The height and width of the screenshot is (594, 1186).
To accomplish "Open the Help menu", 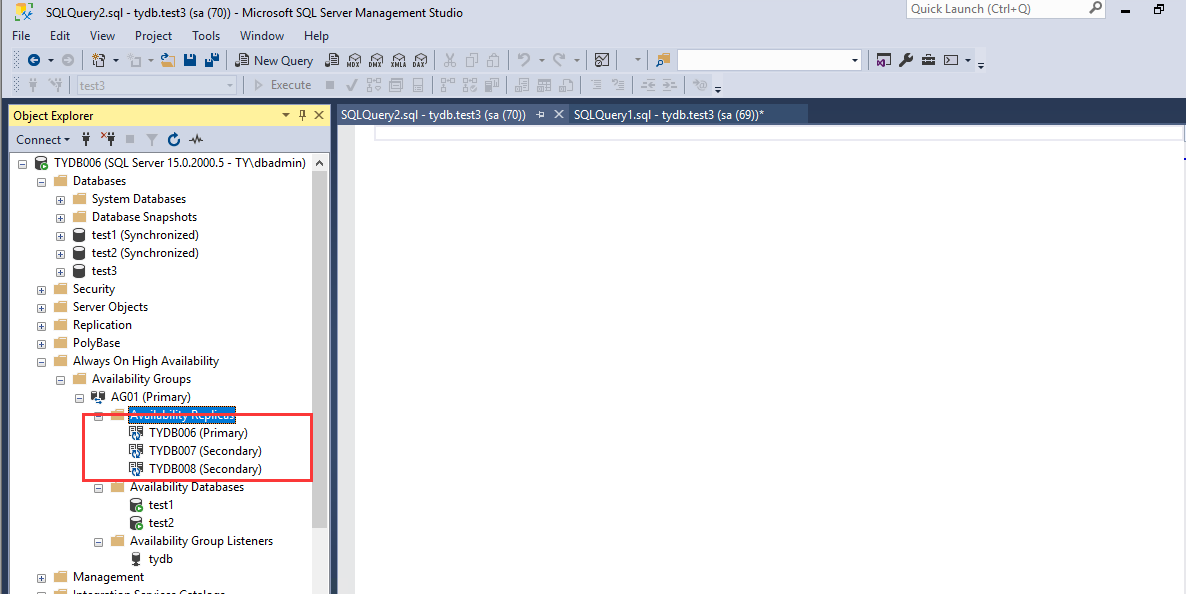I will [x=316, y=36].
